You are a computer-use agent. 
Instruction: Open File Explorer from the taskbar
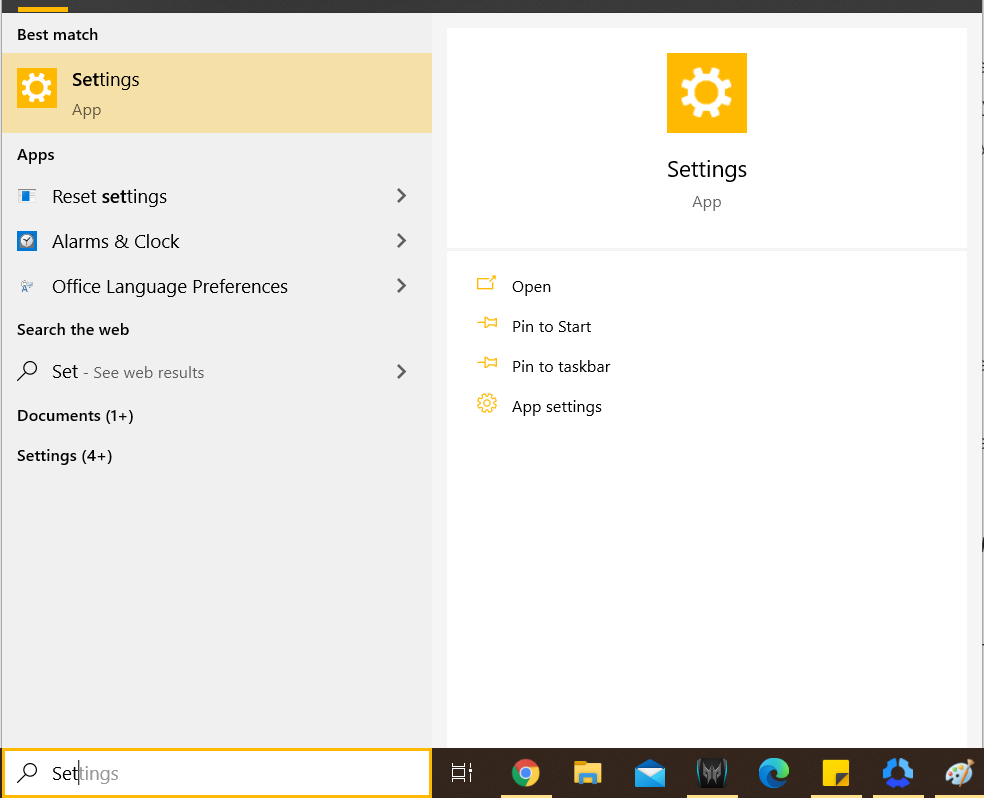coord(587,773)
